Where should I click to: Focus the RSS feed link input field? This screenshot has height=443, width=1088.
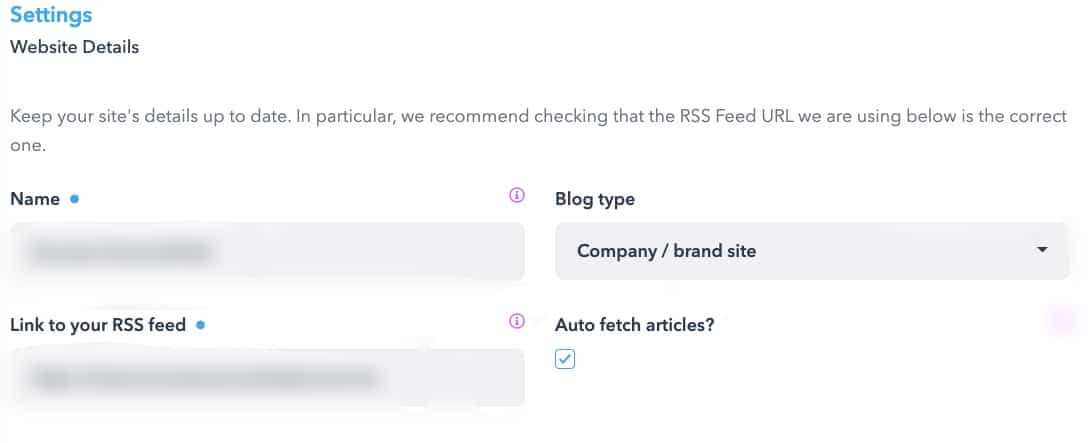click(x=267, y=377)
